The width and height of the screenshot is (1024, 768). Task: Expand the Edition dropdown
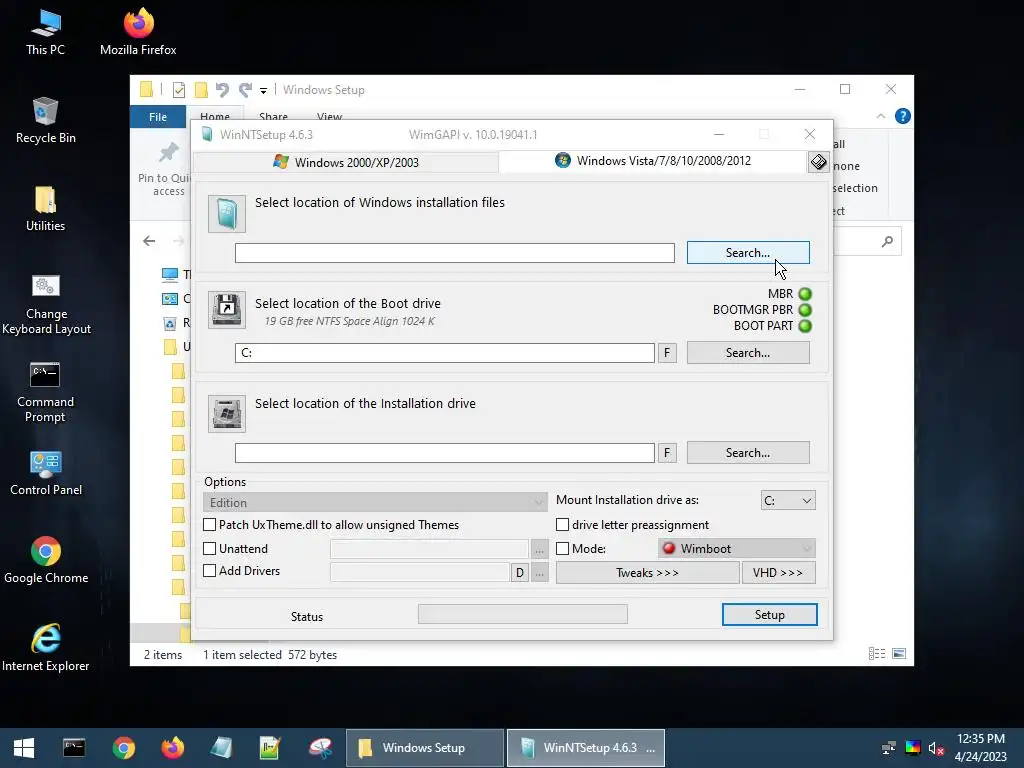[375, 502]
